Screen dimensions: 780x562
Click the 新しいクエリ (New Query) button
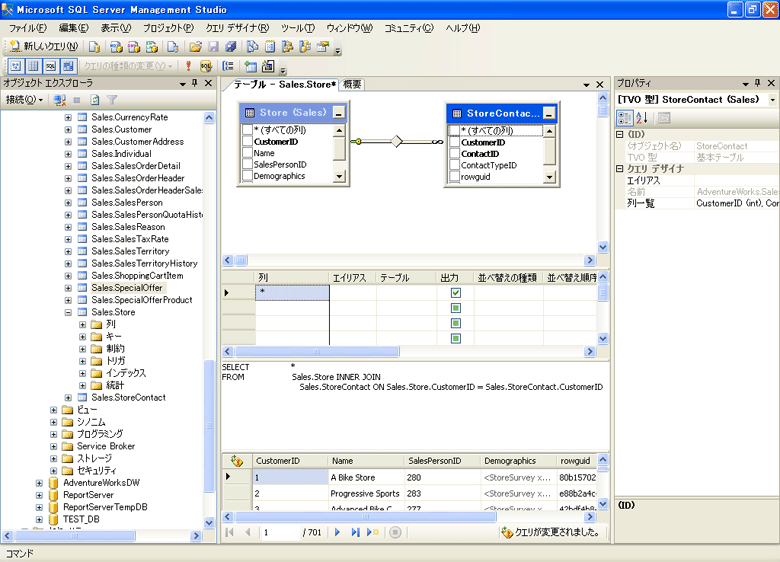coord(44,47)
